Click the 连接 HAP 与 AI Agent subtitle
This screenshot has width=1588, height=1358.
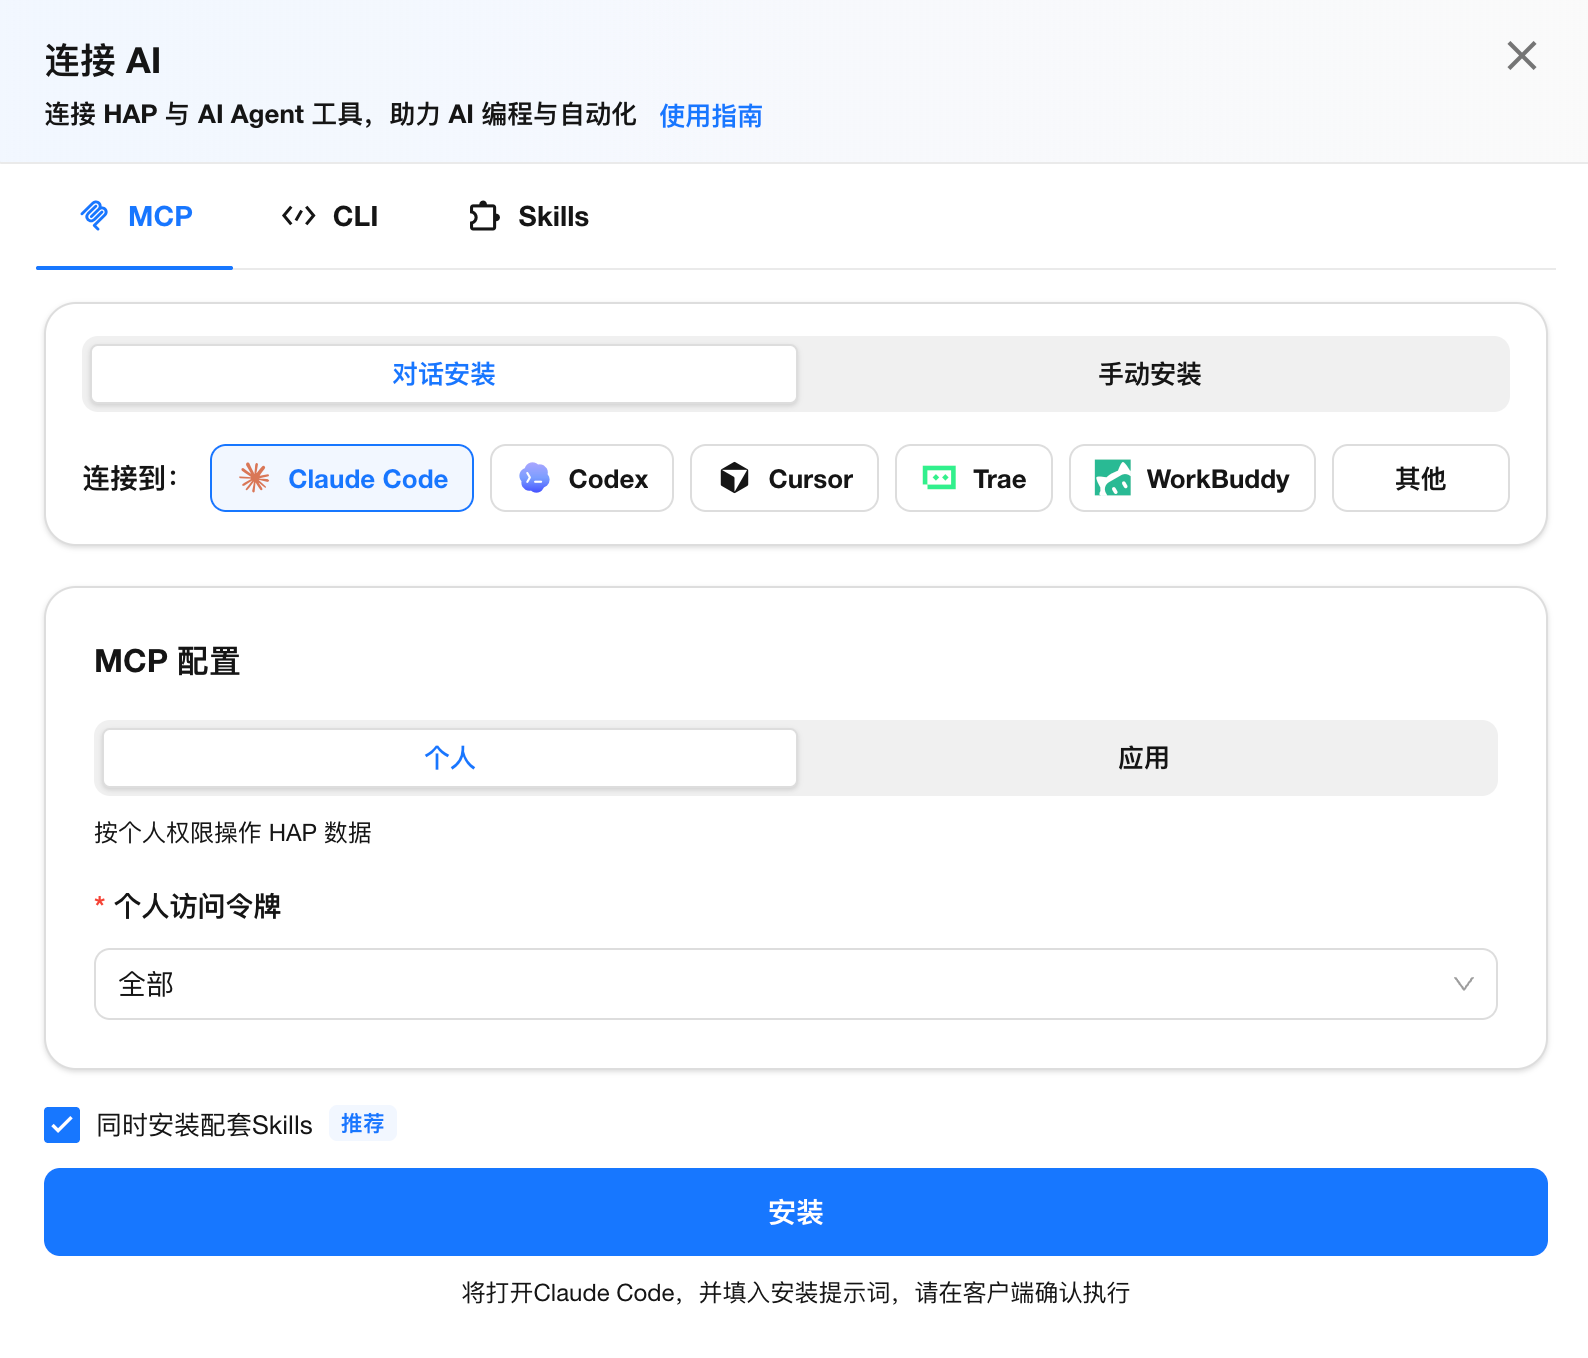tap(340, 115)
